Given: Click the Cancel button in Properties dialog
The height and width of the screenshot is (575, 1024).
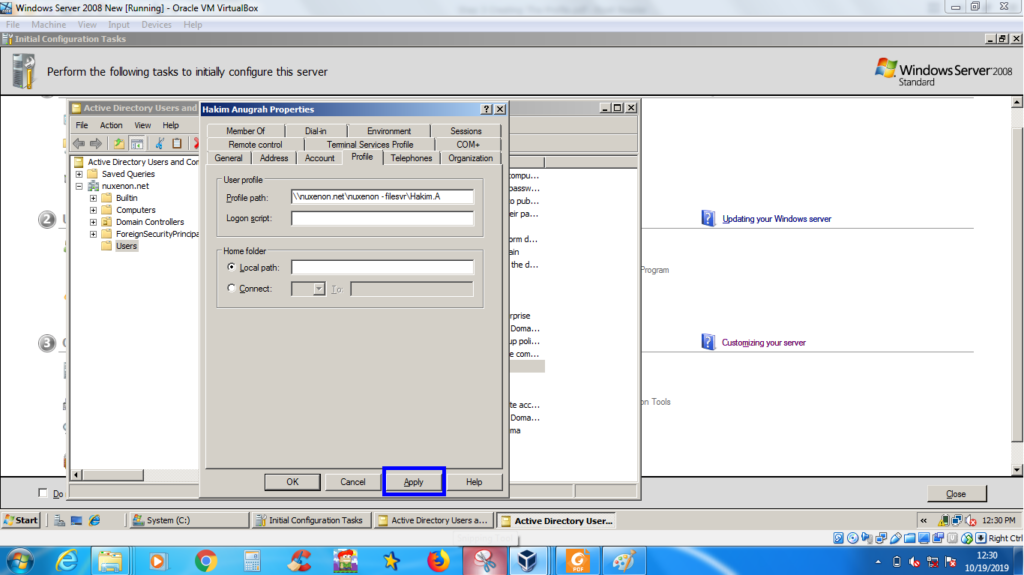Looking at the screenshot, I should click(x=353, y=482).
